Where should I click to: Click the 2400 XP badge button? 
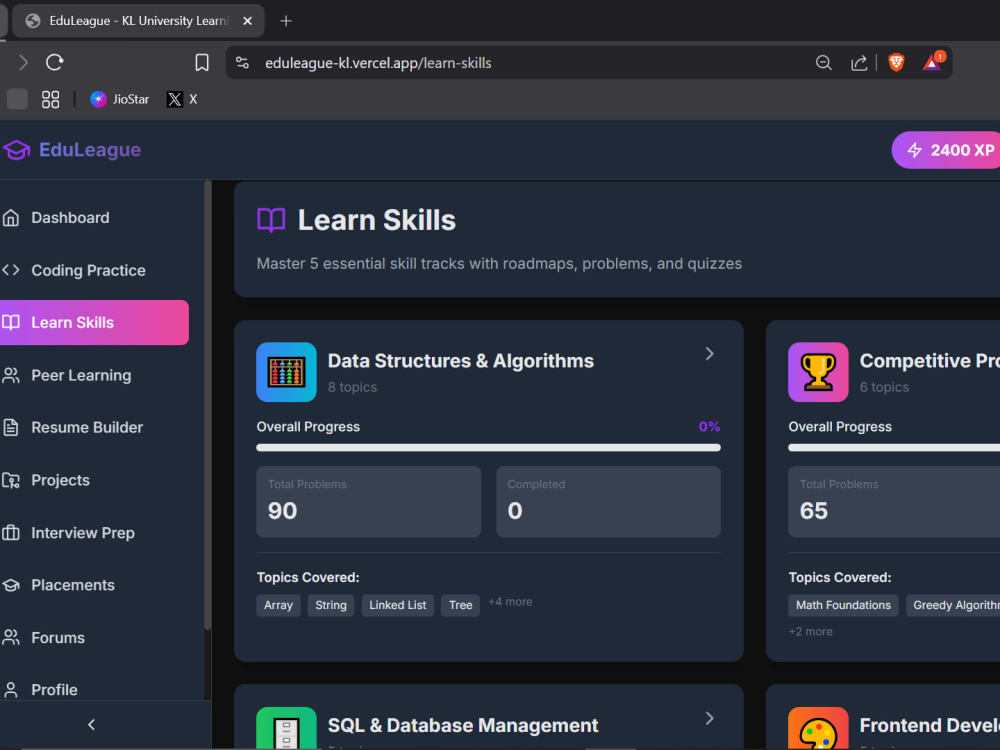pyautogui.click(x=946, y=151)
